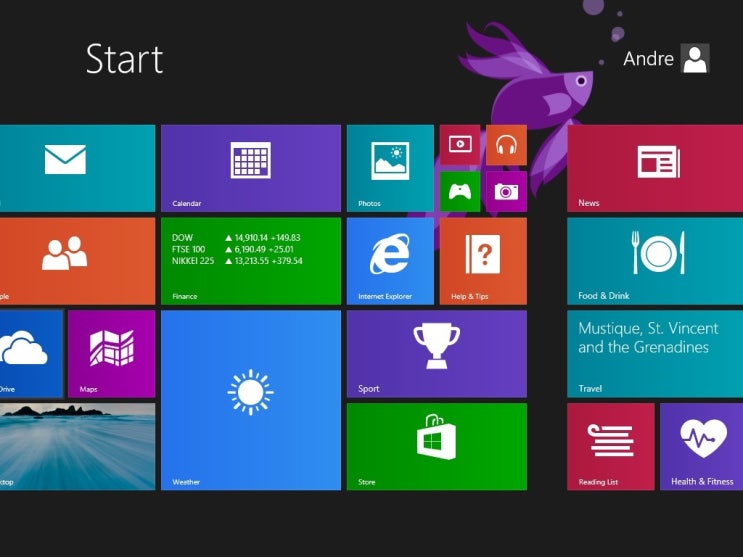Open the SkyDrive cloud tile

tap(31, 354)
